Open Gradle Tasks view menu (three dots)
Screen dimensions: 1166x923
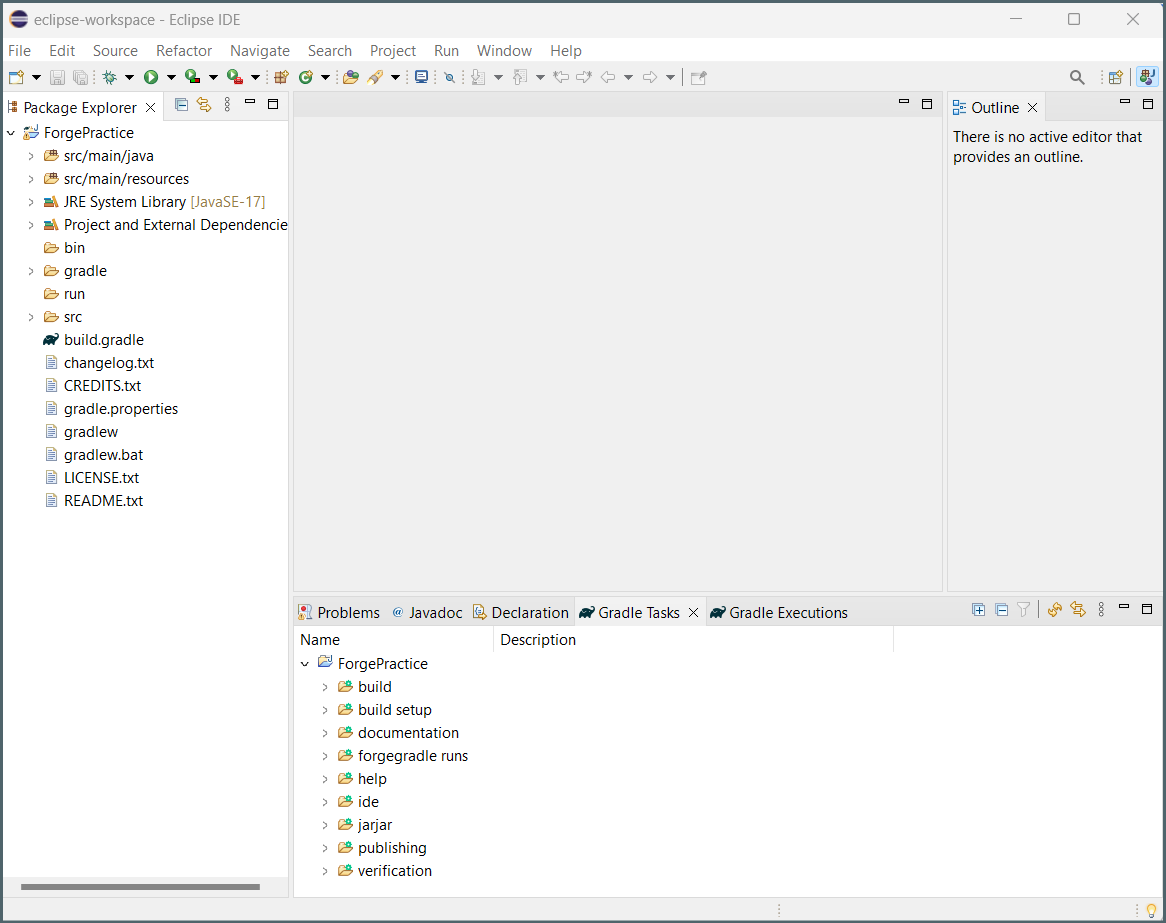(1101, 610)
